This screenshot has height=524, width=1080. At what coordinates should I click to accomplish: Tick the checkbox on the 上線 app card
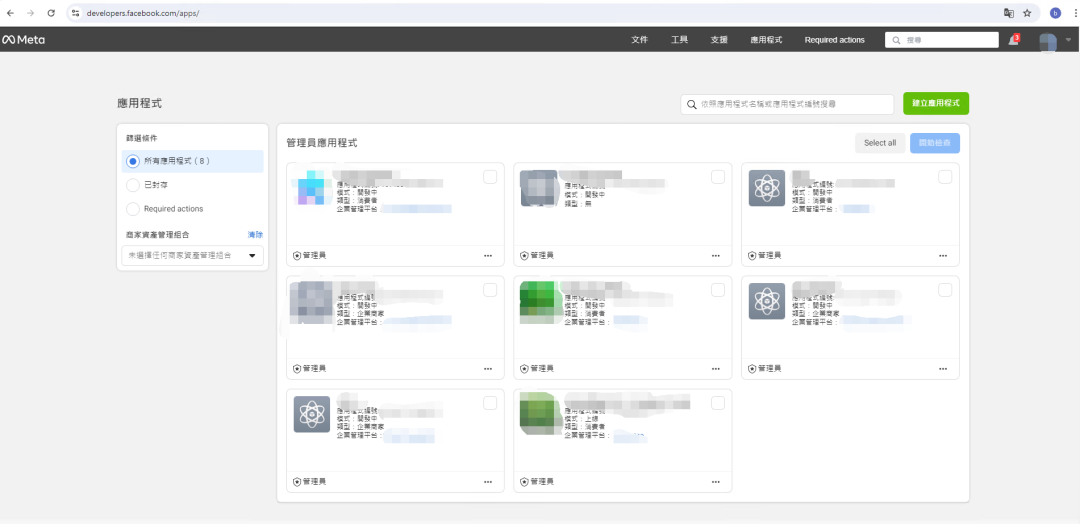coord(718,404)
